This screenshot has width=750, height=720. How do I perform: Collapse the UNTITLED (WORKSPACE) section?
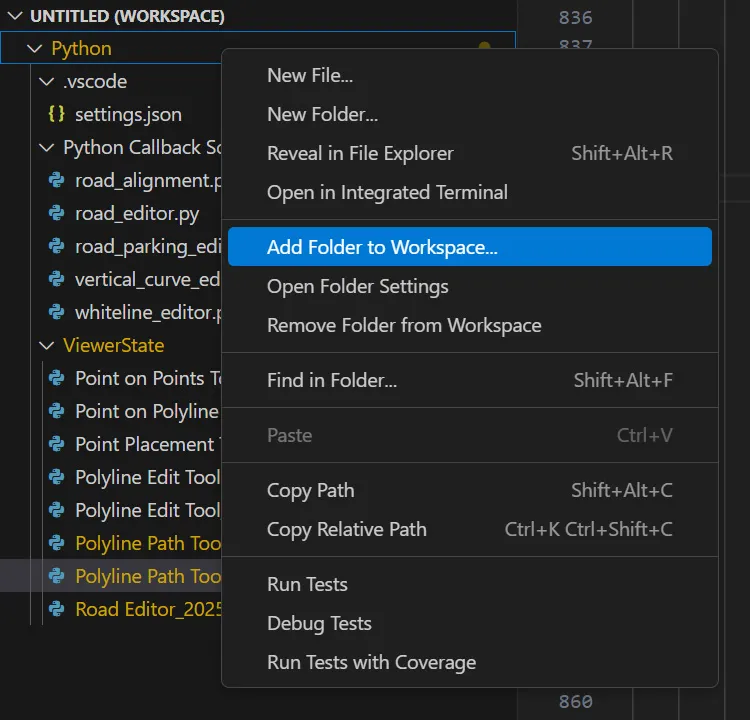15,16
